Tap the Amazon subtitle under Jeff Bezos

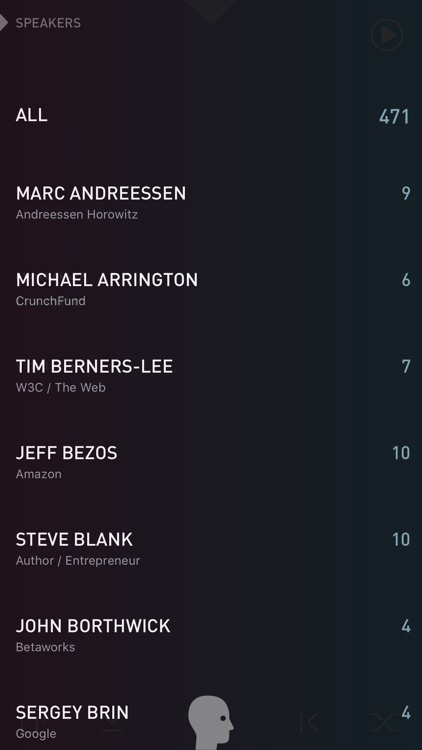click(x=38, y=474)
